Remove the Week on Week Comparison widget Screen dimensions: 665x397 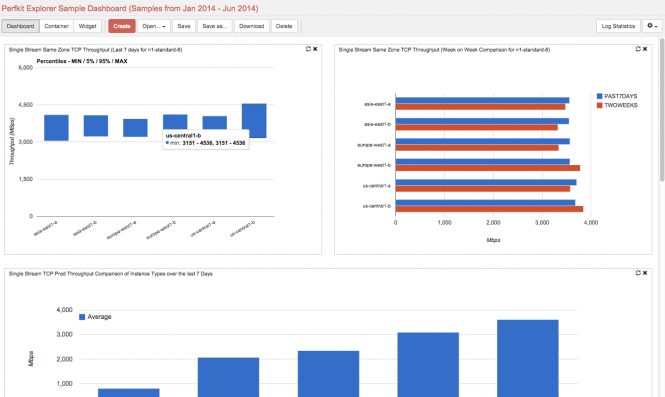coord(645,49)
